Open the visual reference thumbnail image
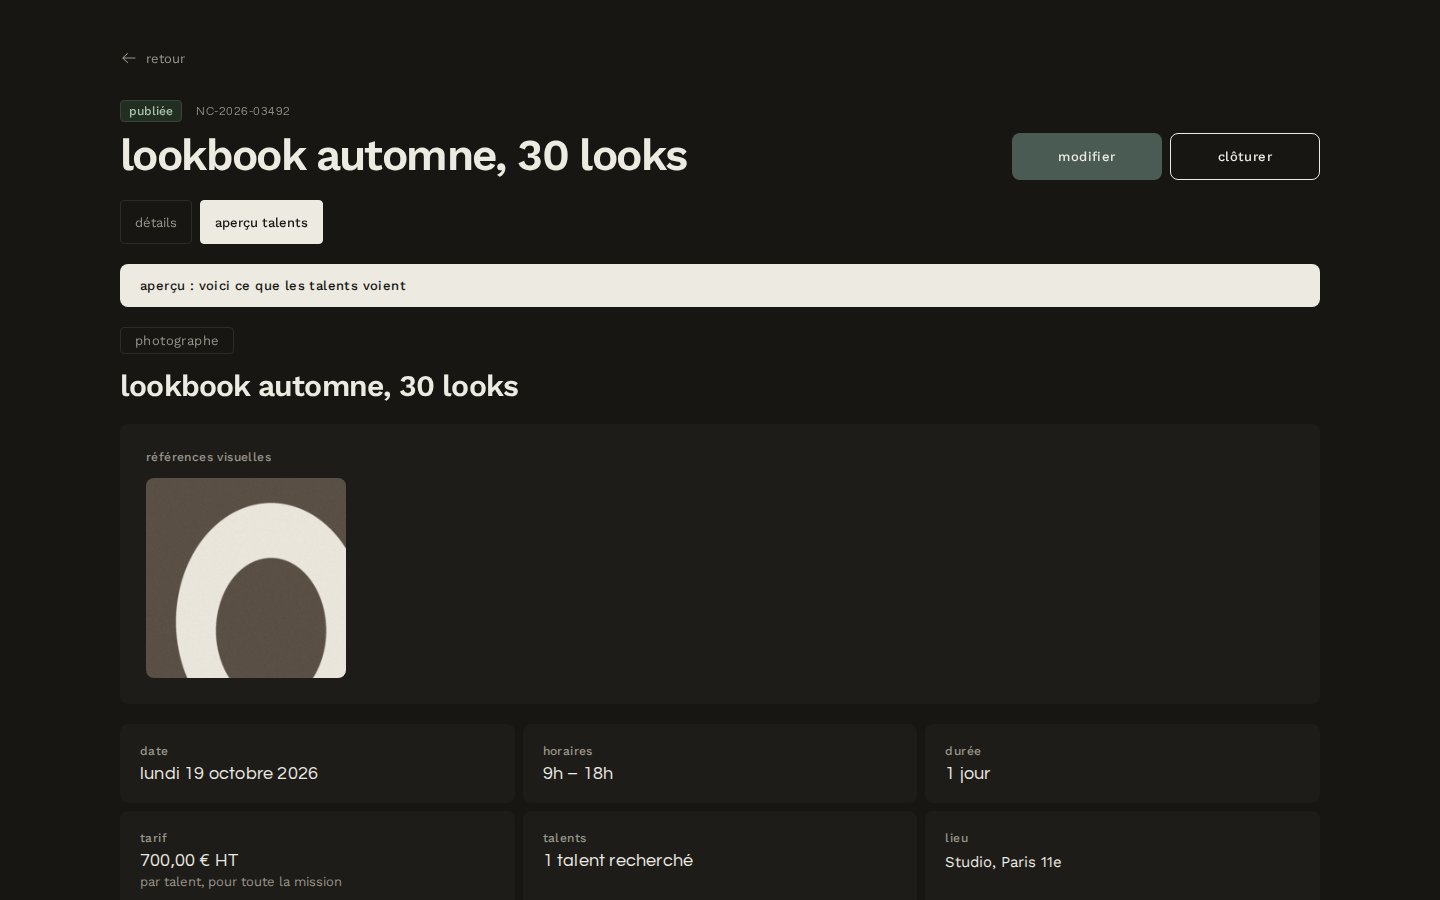 tap(246, 578)
